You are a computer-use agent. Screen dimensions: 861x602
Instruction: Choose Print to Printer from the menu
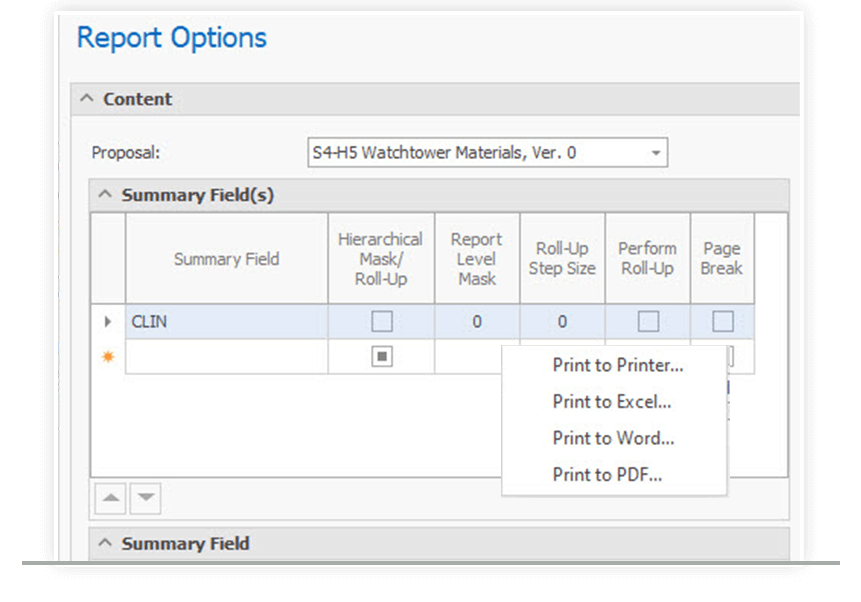[617, 365]
